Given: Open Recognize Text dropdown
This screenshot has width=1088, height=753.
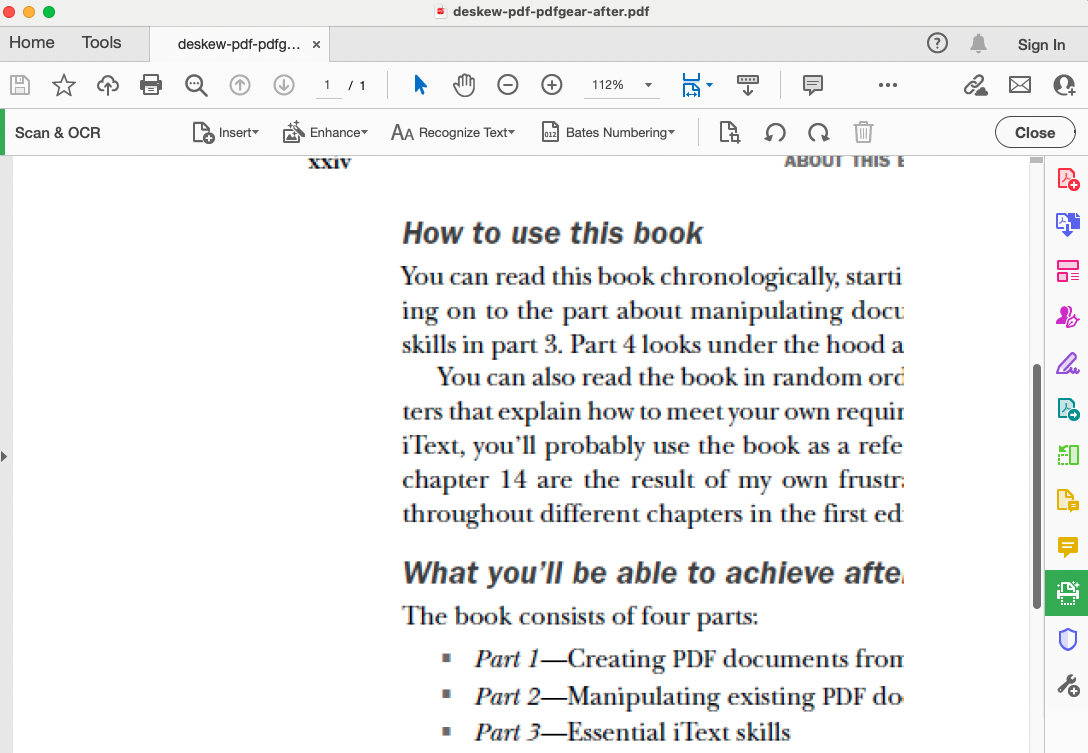Looking at the screenshot, I should tap(453, 132).
